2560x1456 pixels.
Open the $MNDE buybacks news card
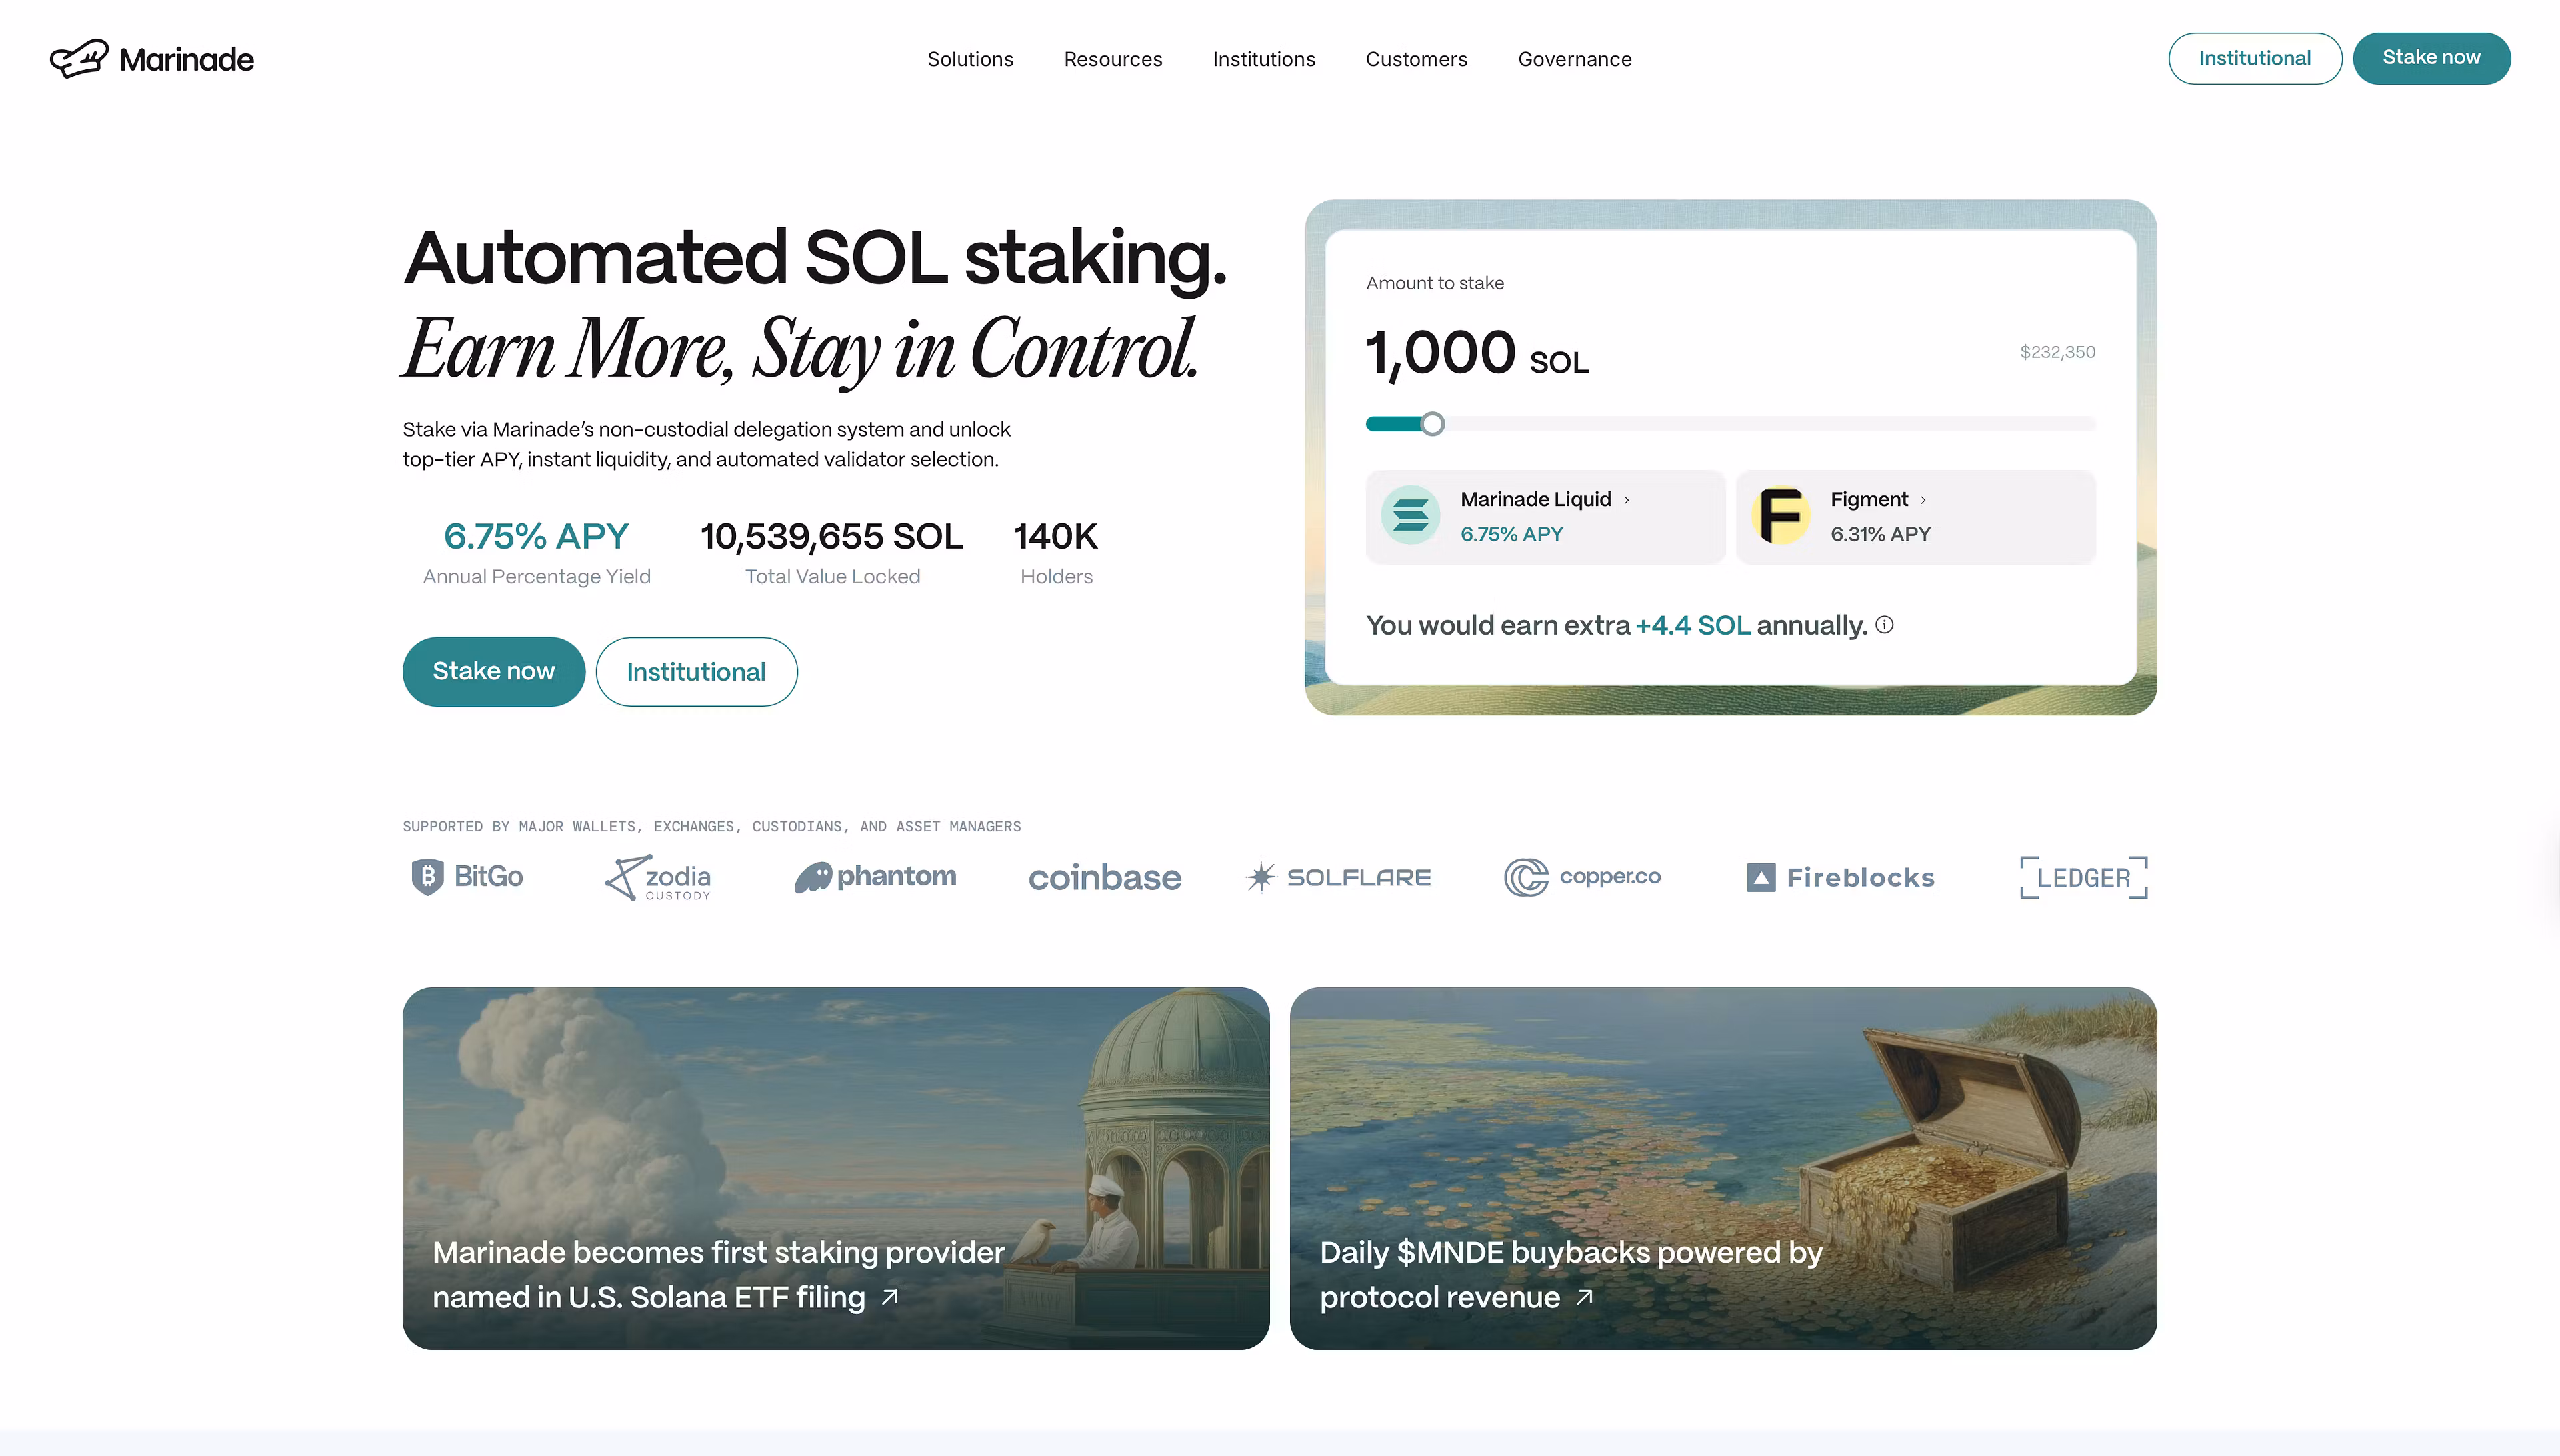pyautogui.click(x=1722, y=1168)
